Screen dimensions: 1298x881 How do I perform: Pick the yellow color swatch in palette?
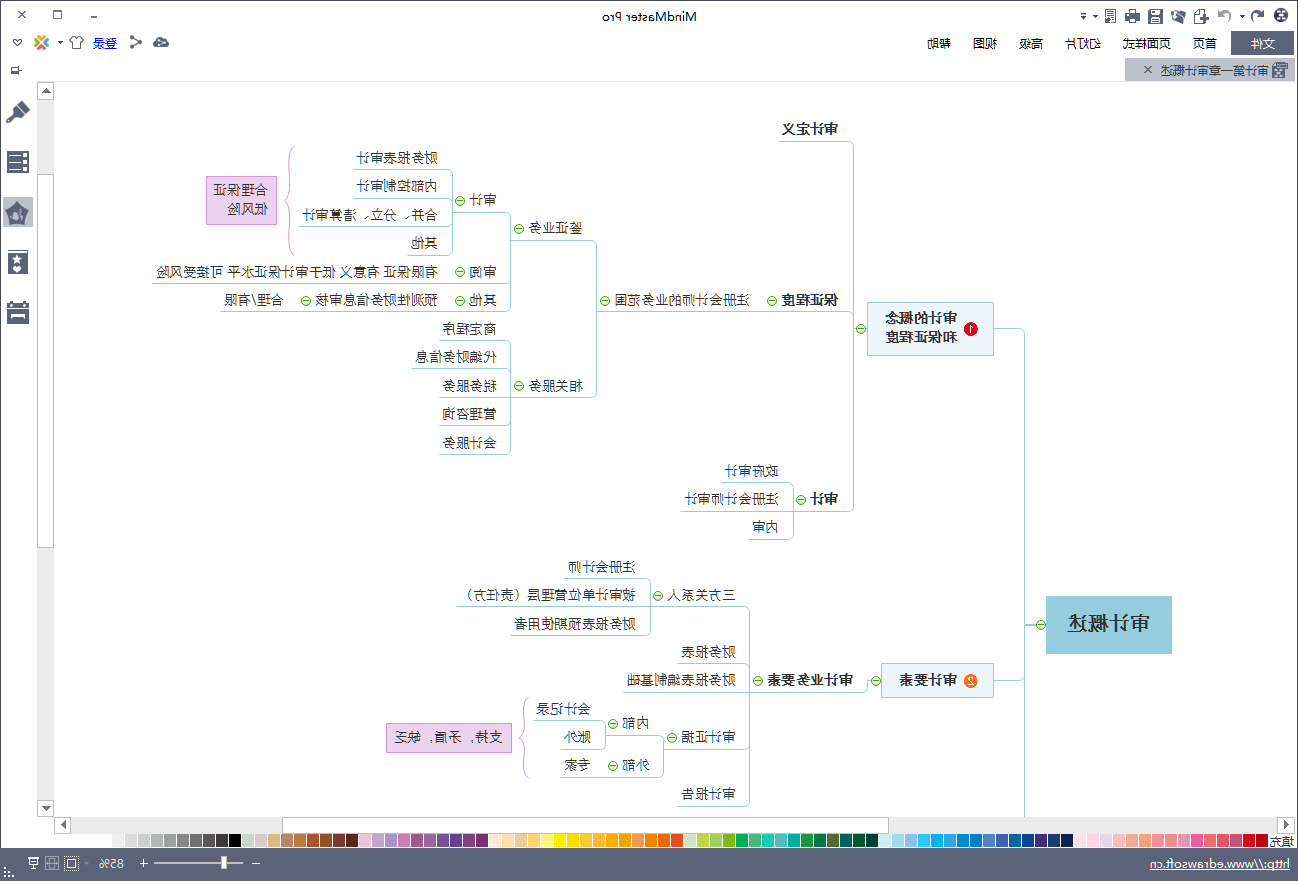point(560,840)
